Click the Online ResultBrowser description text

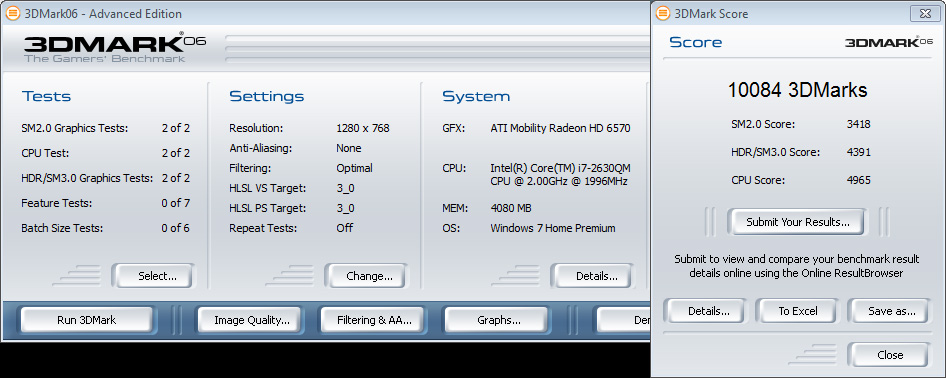797,266
